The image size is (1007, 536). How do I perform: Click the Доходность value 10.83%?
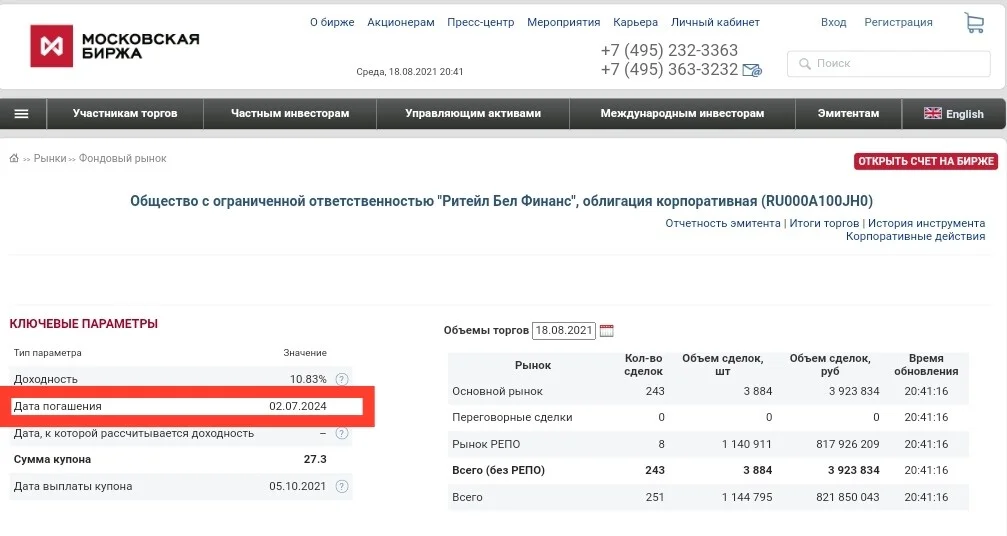(308, 379)
